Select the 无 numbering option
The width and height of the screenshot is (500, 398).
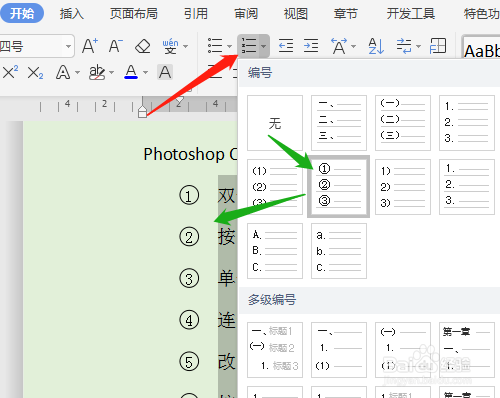(275, 123)
